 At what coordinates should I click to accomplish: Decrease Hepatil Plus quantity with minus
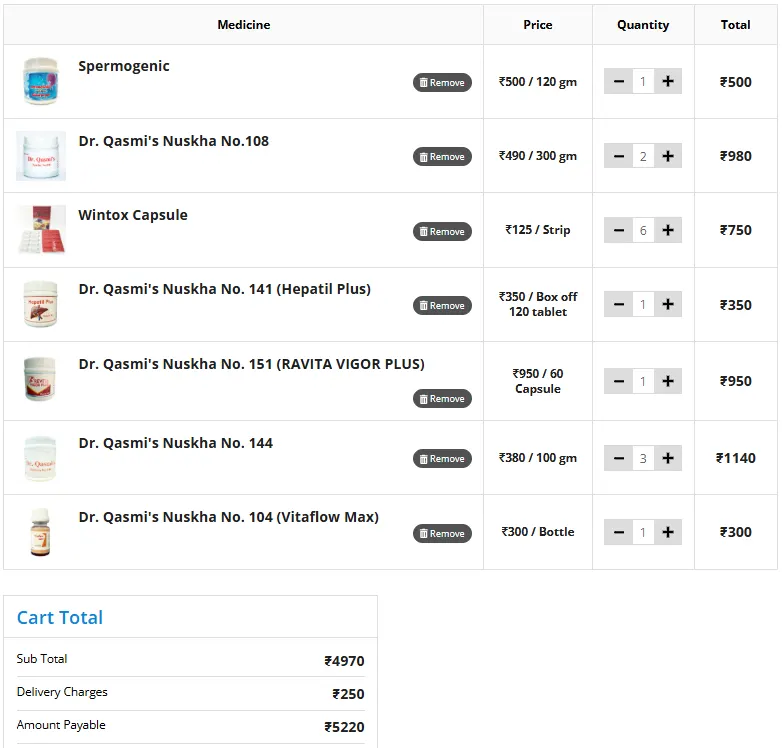click(x=618, y=304)
